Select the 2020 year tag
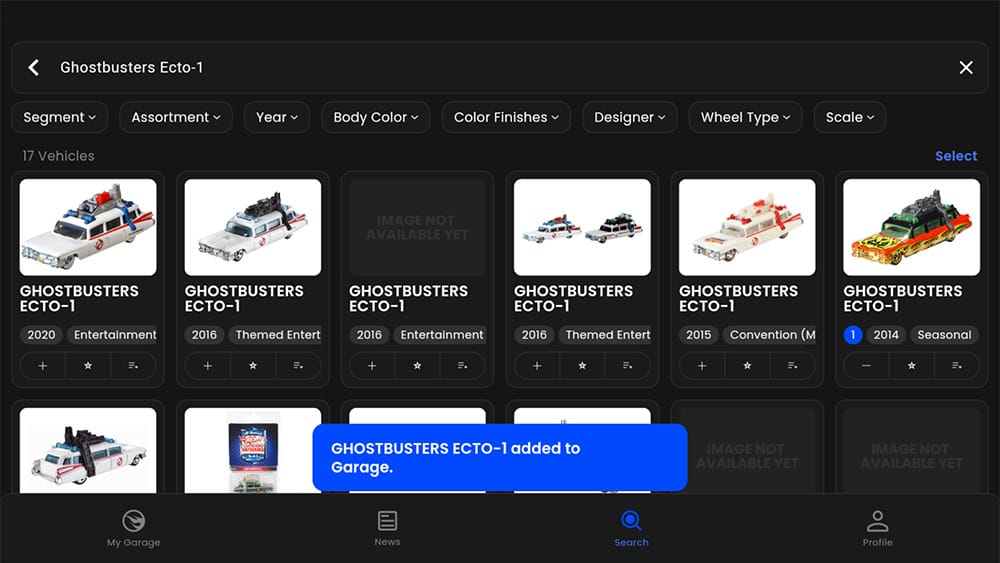Image resolution: width=1000 pixels, height=563 pixels. [41, 335]
